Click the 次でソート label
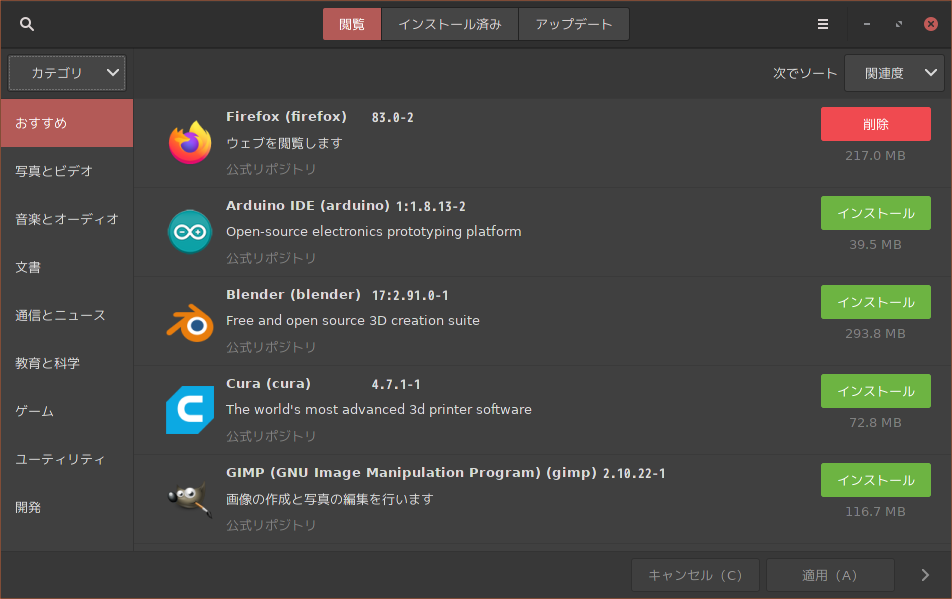952x599 pixels. [x=805, y=73]
